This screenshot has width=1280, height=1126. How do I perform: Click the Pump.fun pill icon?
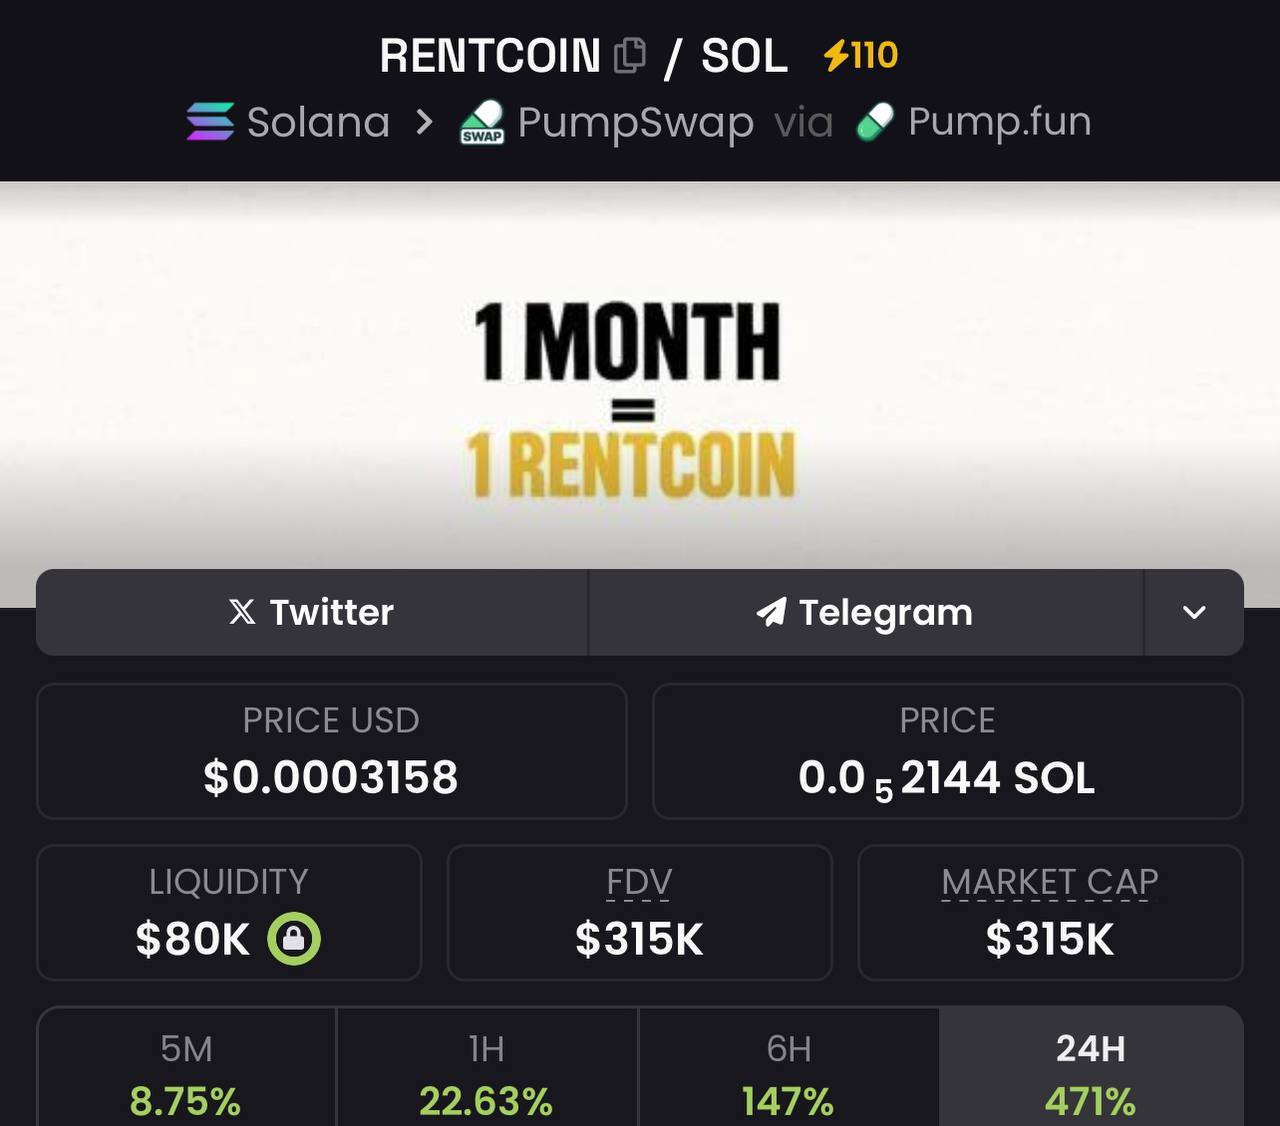click(x=875, y=123)
